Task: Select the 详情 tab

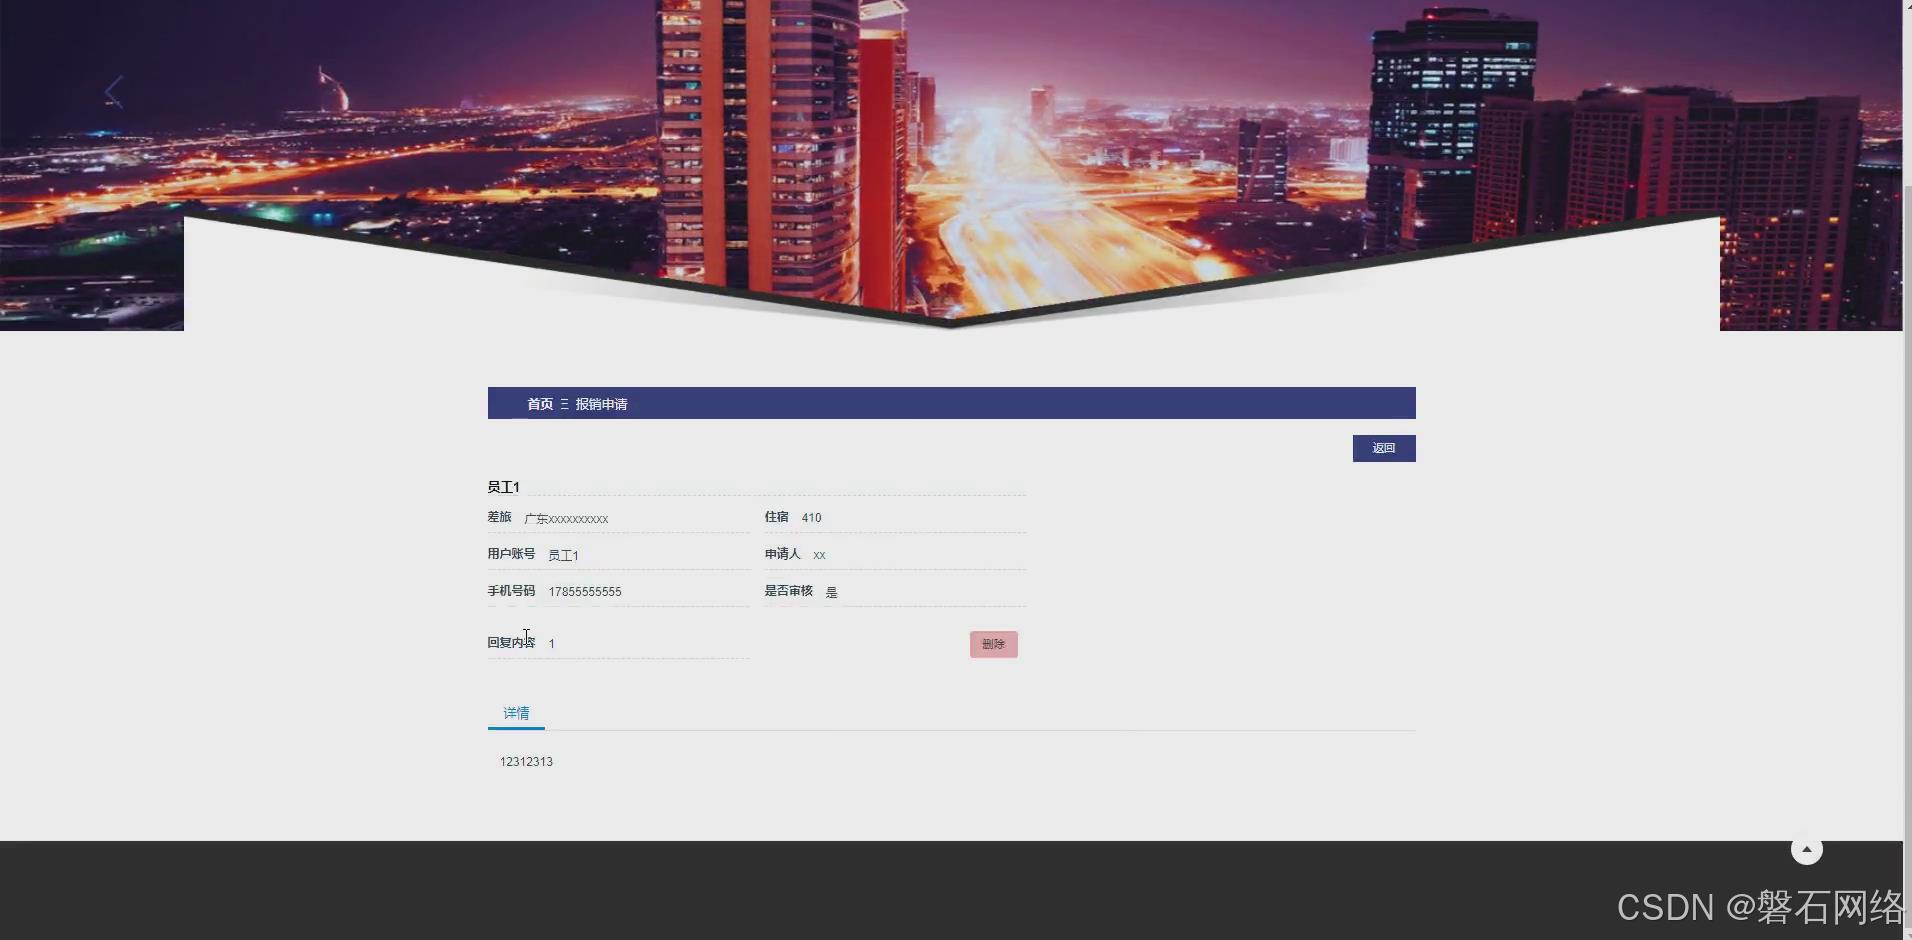Action: click(x=516, y=713)
